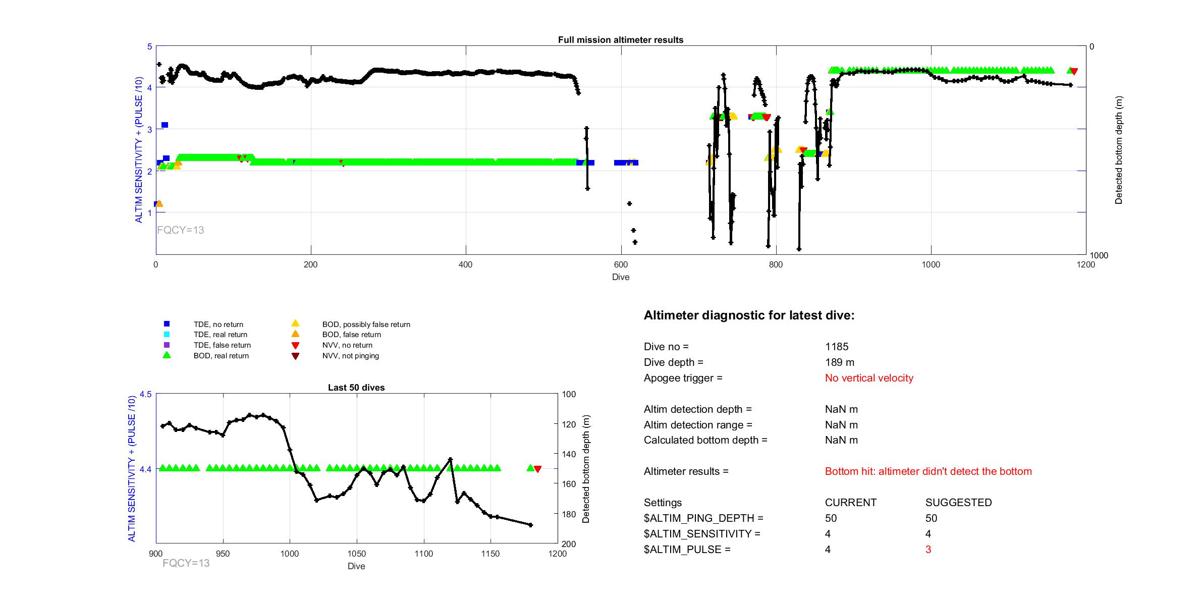This screenshot has height=611, width=1200.
Task: Click the cyan square 'TDE, real return' legend marker
Action: [166, 334]
